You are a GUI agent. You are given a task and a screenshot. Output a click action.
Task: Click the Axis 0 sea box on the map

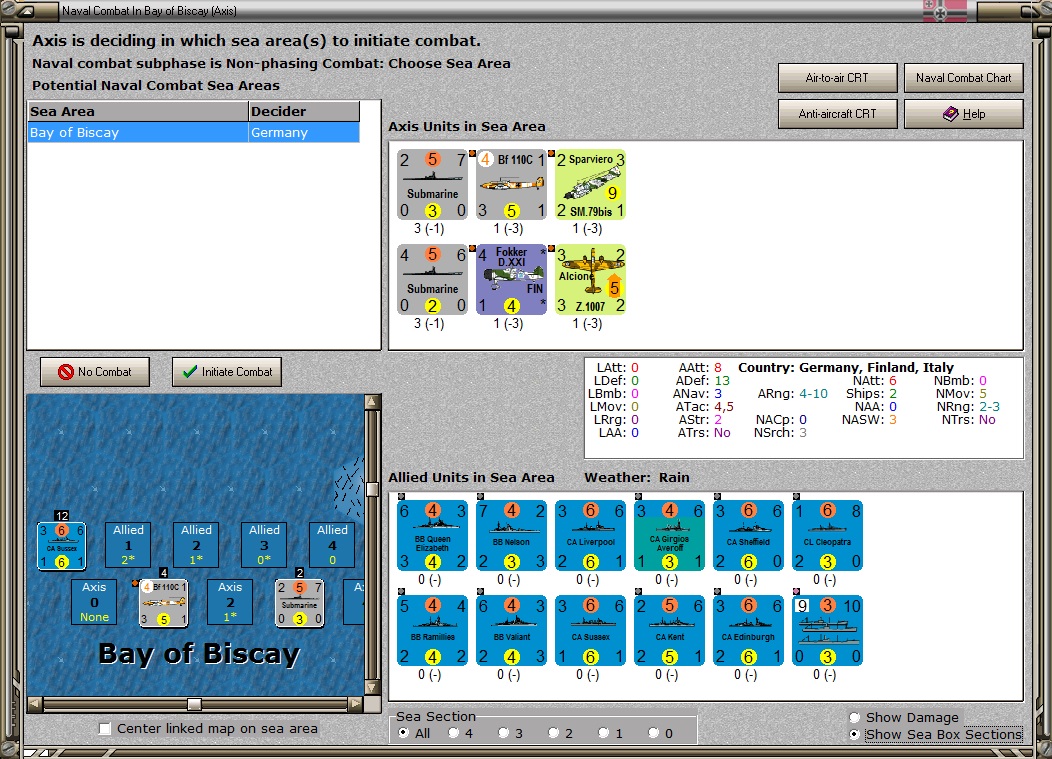[94, 601]
